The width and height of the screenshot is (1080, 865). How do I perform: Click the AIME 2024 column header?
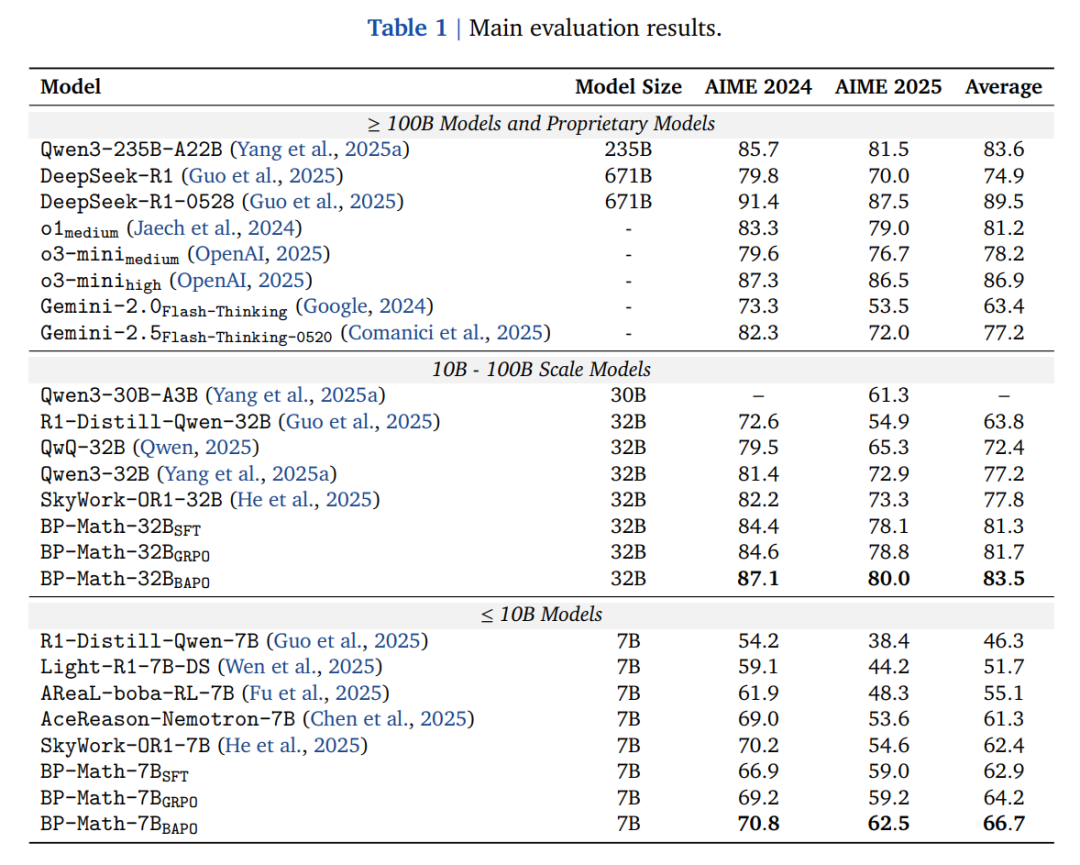tap(758, 87)
